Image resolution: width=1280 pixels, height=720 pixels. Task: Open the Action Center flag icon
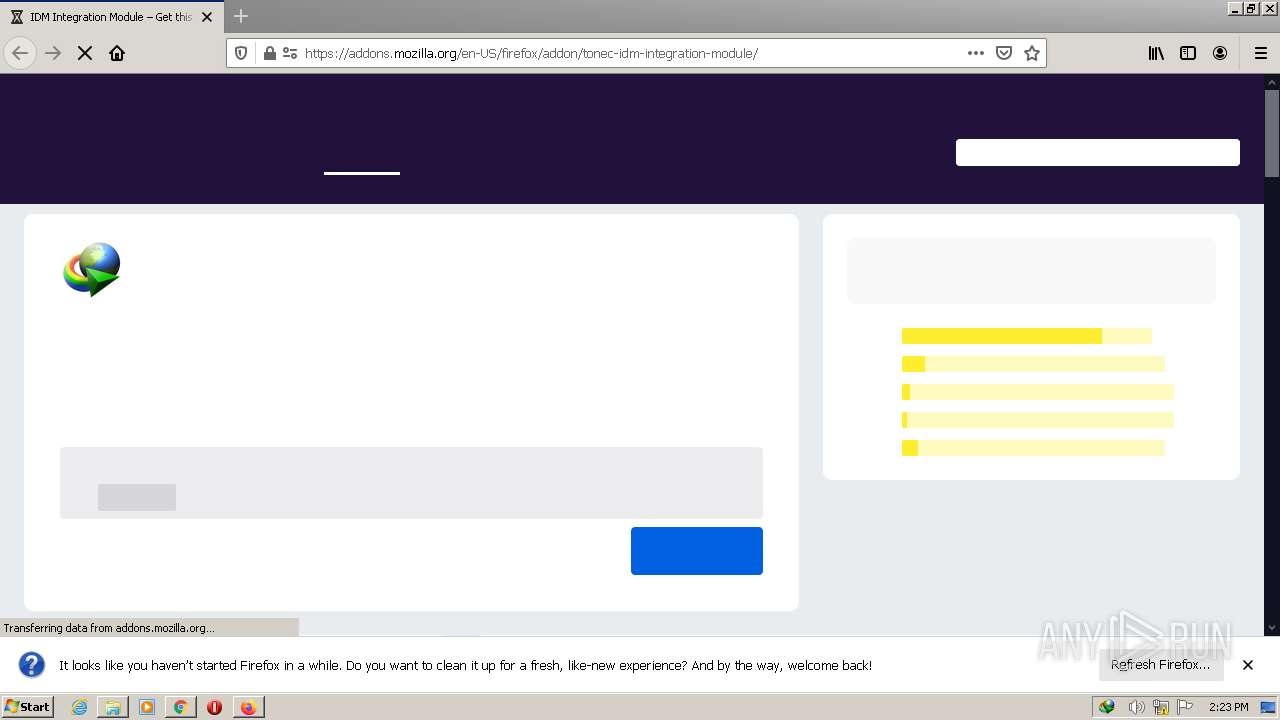pos(1186,707)
